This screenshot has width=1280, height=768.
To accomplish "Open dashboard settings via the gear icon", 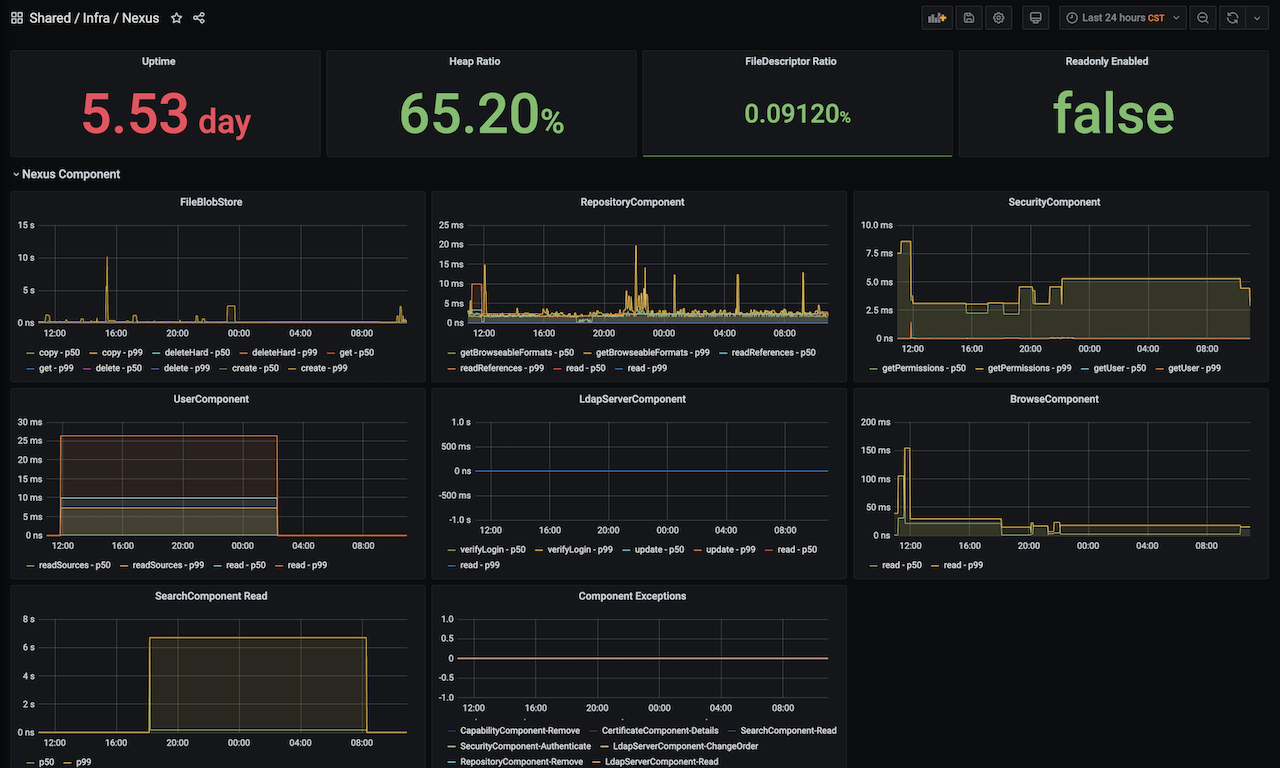I will pyautogui.click(x=998, y=18).
